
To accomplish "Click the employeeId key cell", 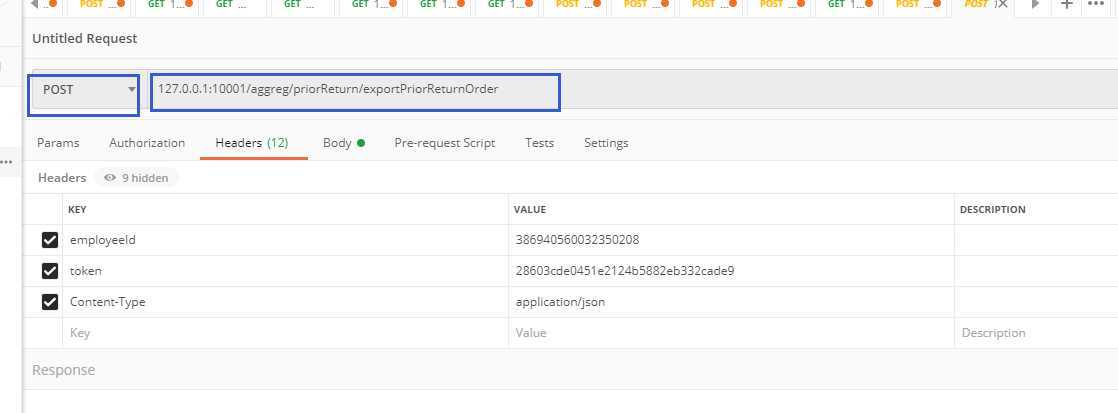I will point(285,240).
